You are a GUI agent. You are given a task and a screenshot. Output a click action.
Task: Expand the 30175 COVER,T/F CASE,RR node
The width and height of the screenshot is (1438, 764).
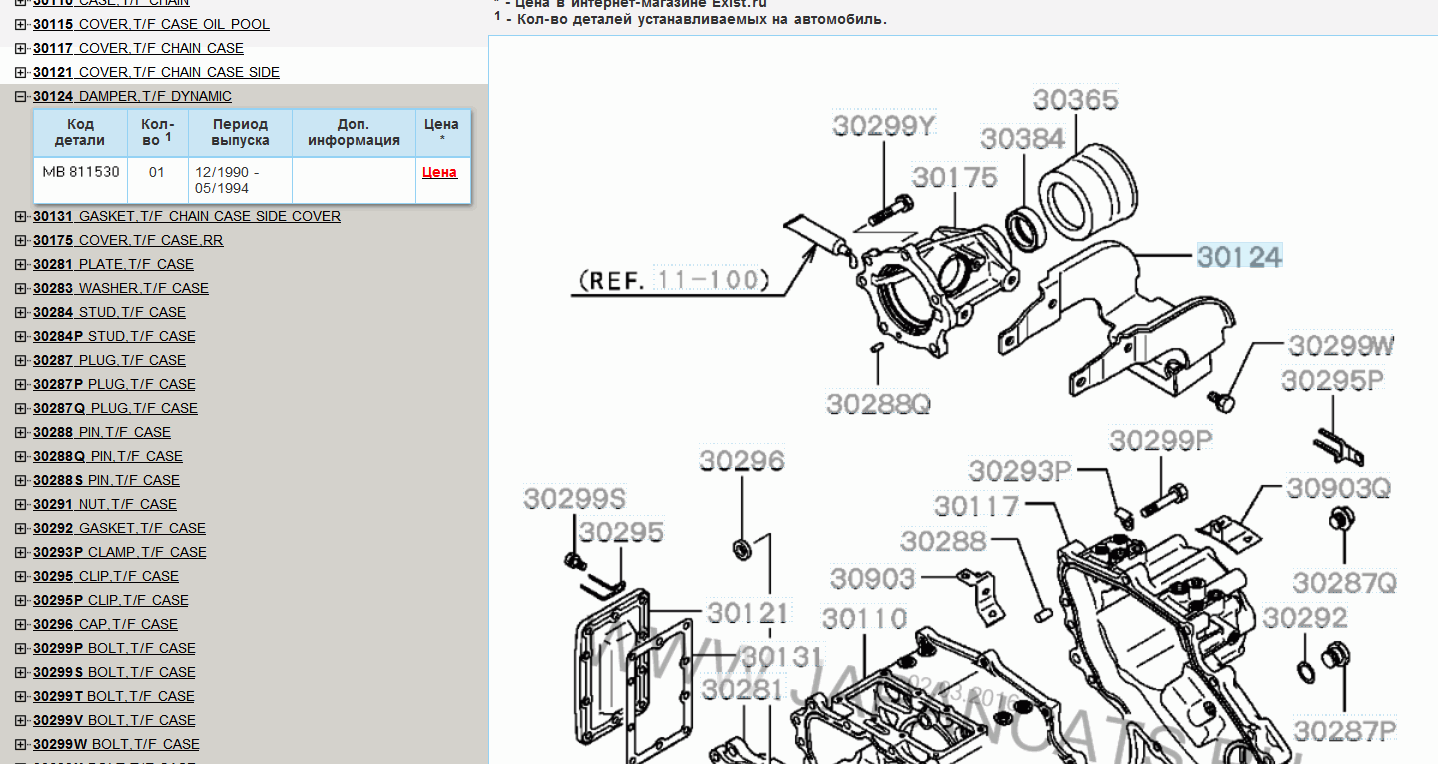tap(20, 241)
